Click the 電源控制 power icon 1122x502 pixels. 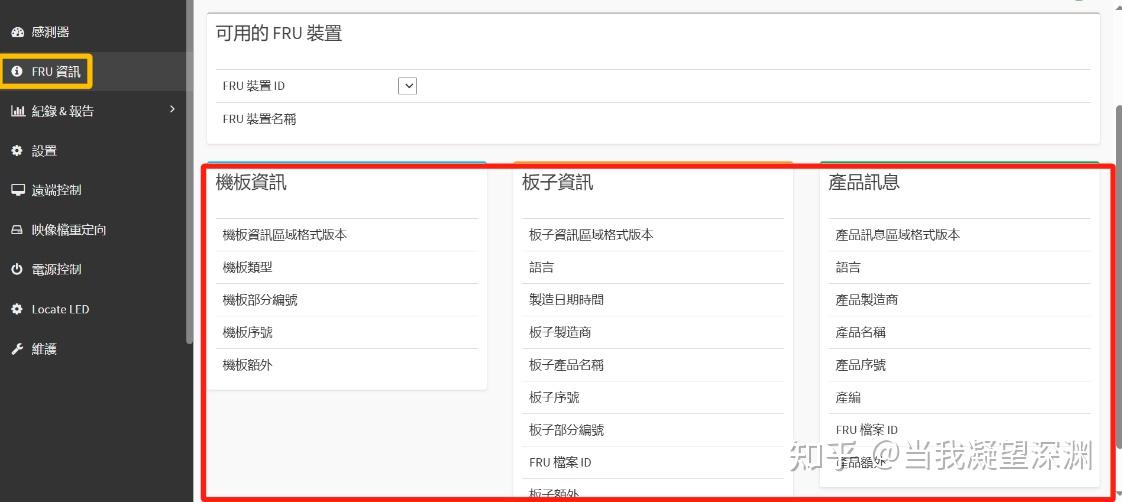coord(17,270)
